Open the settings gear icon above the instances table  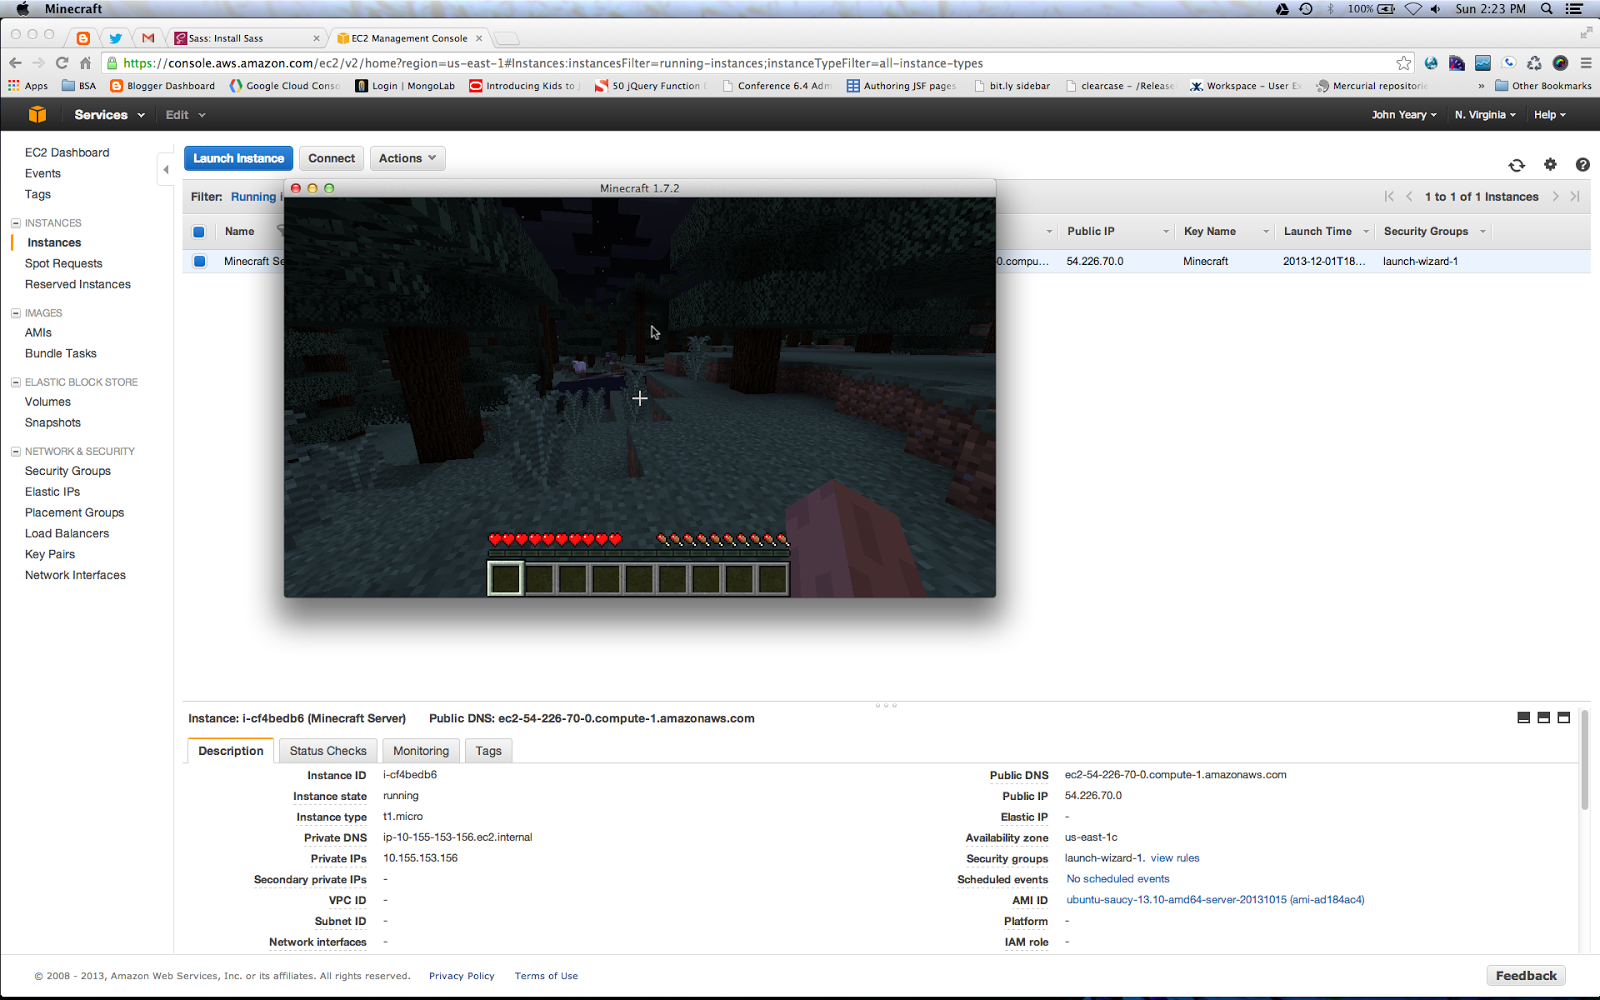[1550, 165]
